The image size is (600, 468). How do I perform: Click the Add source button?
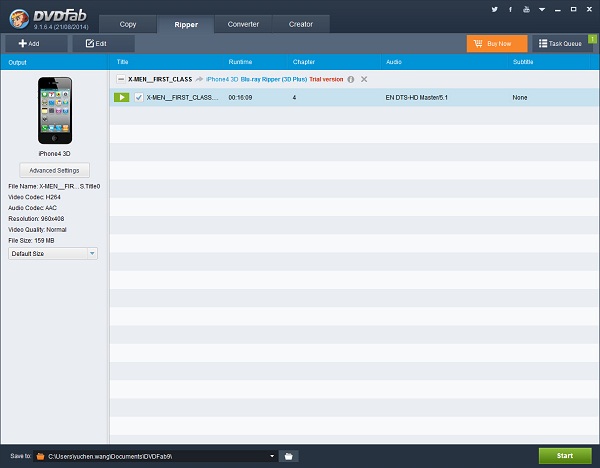[36, 44]
